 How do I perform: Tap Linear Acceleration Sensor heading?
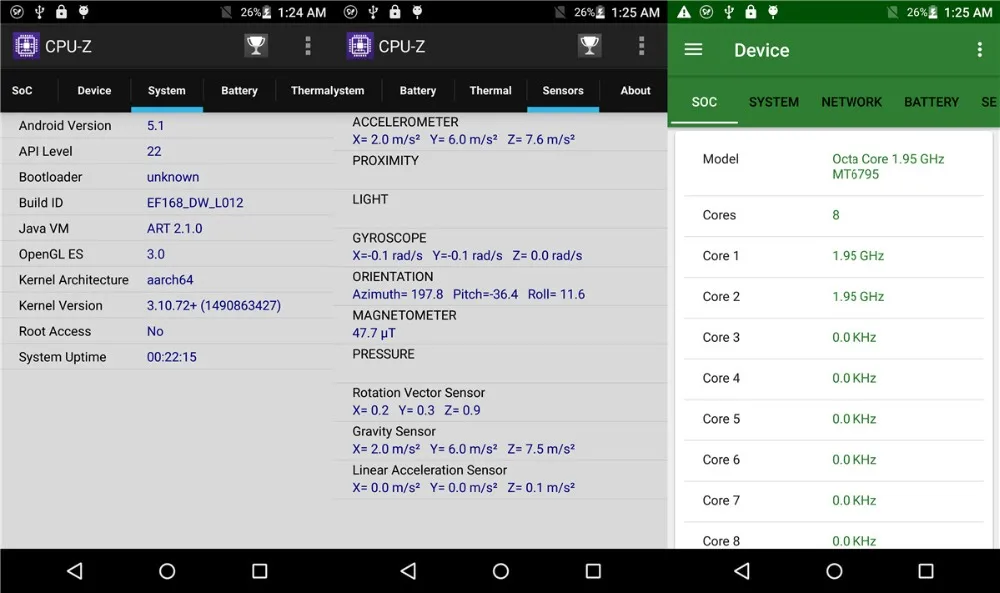430,470
